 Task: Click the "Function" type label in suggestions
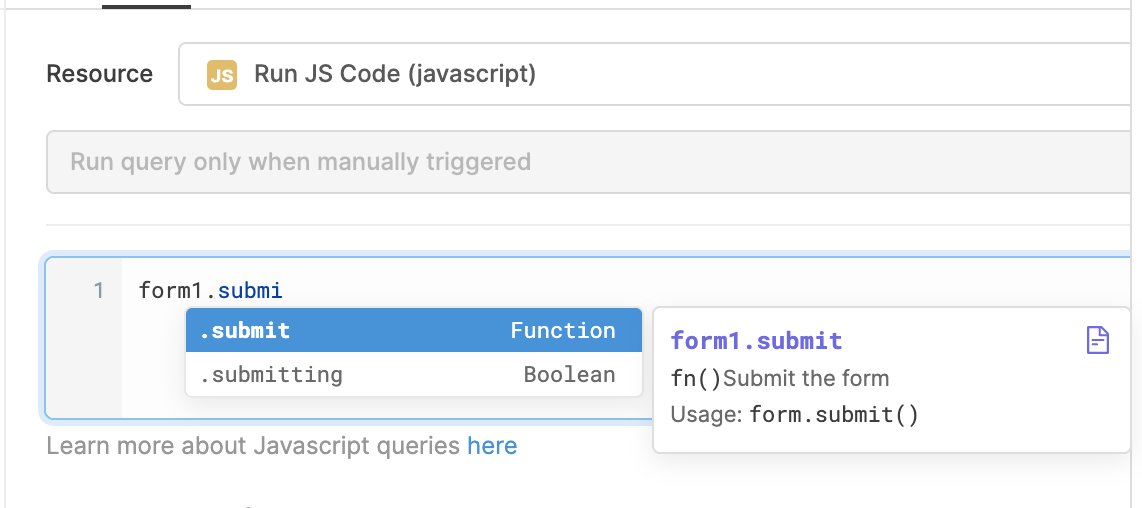click(x=563, y=331)
